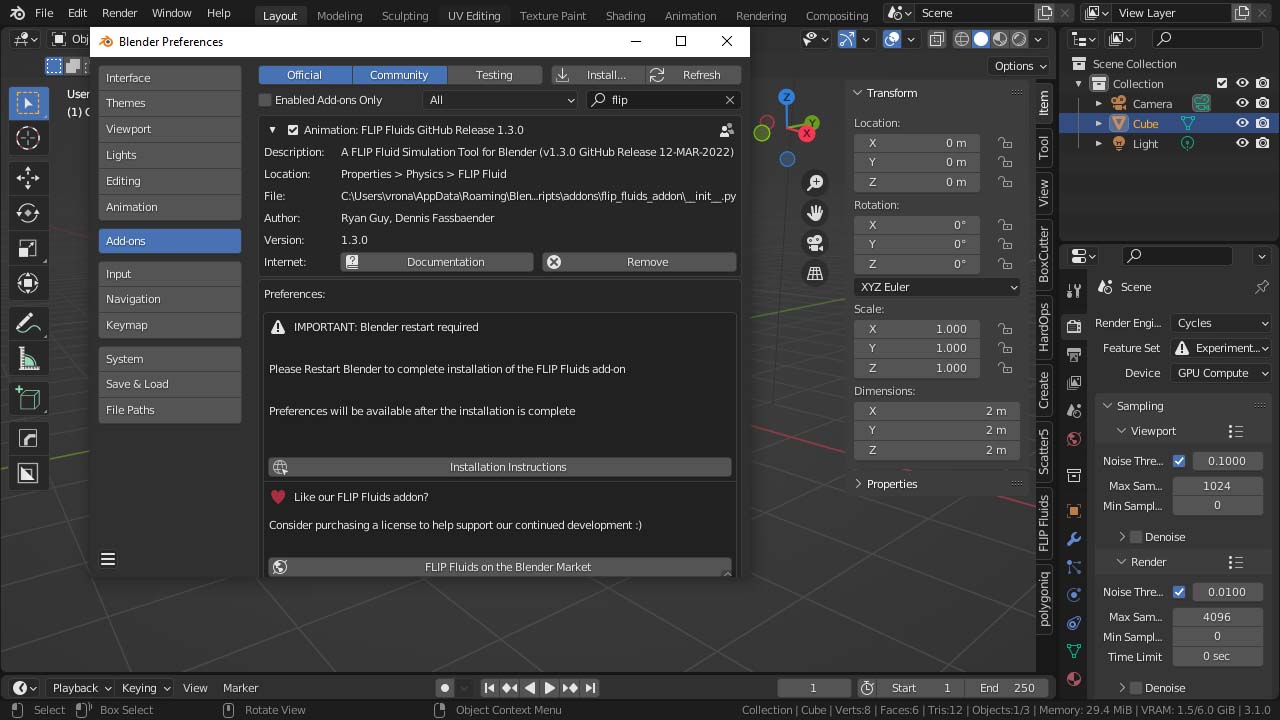Pin the Scene properties panel
The width and height of the screenshot is (1280, 720).
pyautogui.click(x=1261, y=287)
